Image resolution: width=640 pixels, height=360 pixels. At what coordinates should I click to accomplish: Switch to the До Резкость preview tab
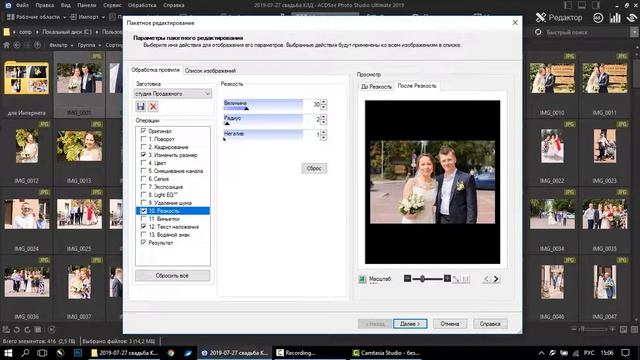click(x=376, y=87)
